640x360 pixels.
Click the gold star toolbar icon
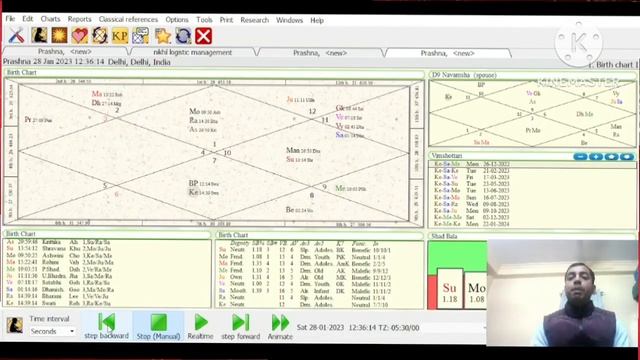click(x=162, y=36)
